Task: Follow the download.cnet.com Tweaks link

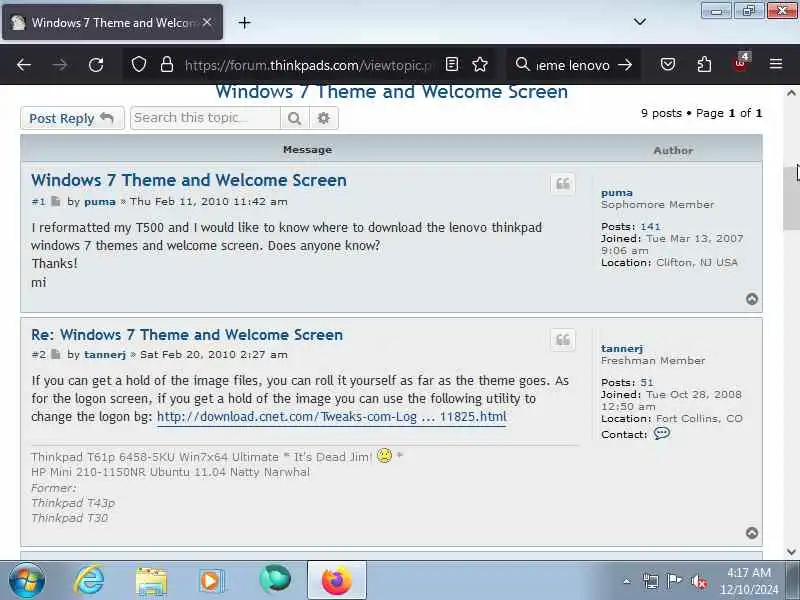Action: pos(332,417)
